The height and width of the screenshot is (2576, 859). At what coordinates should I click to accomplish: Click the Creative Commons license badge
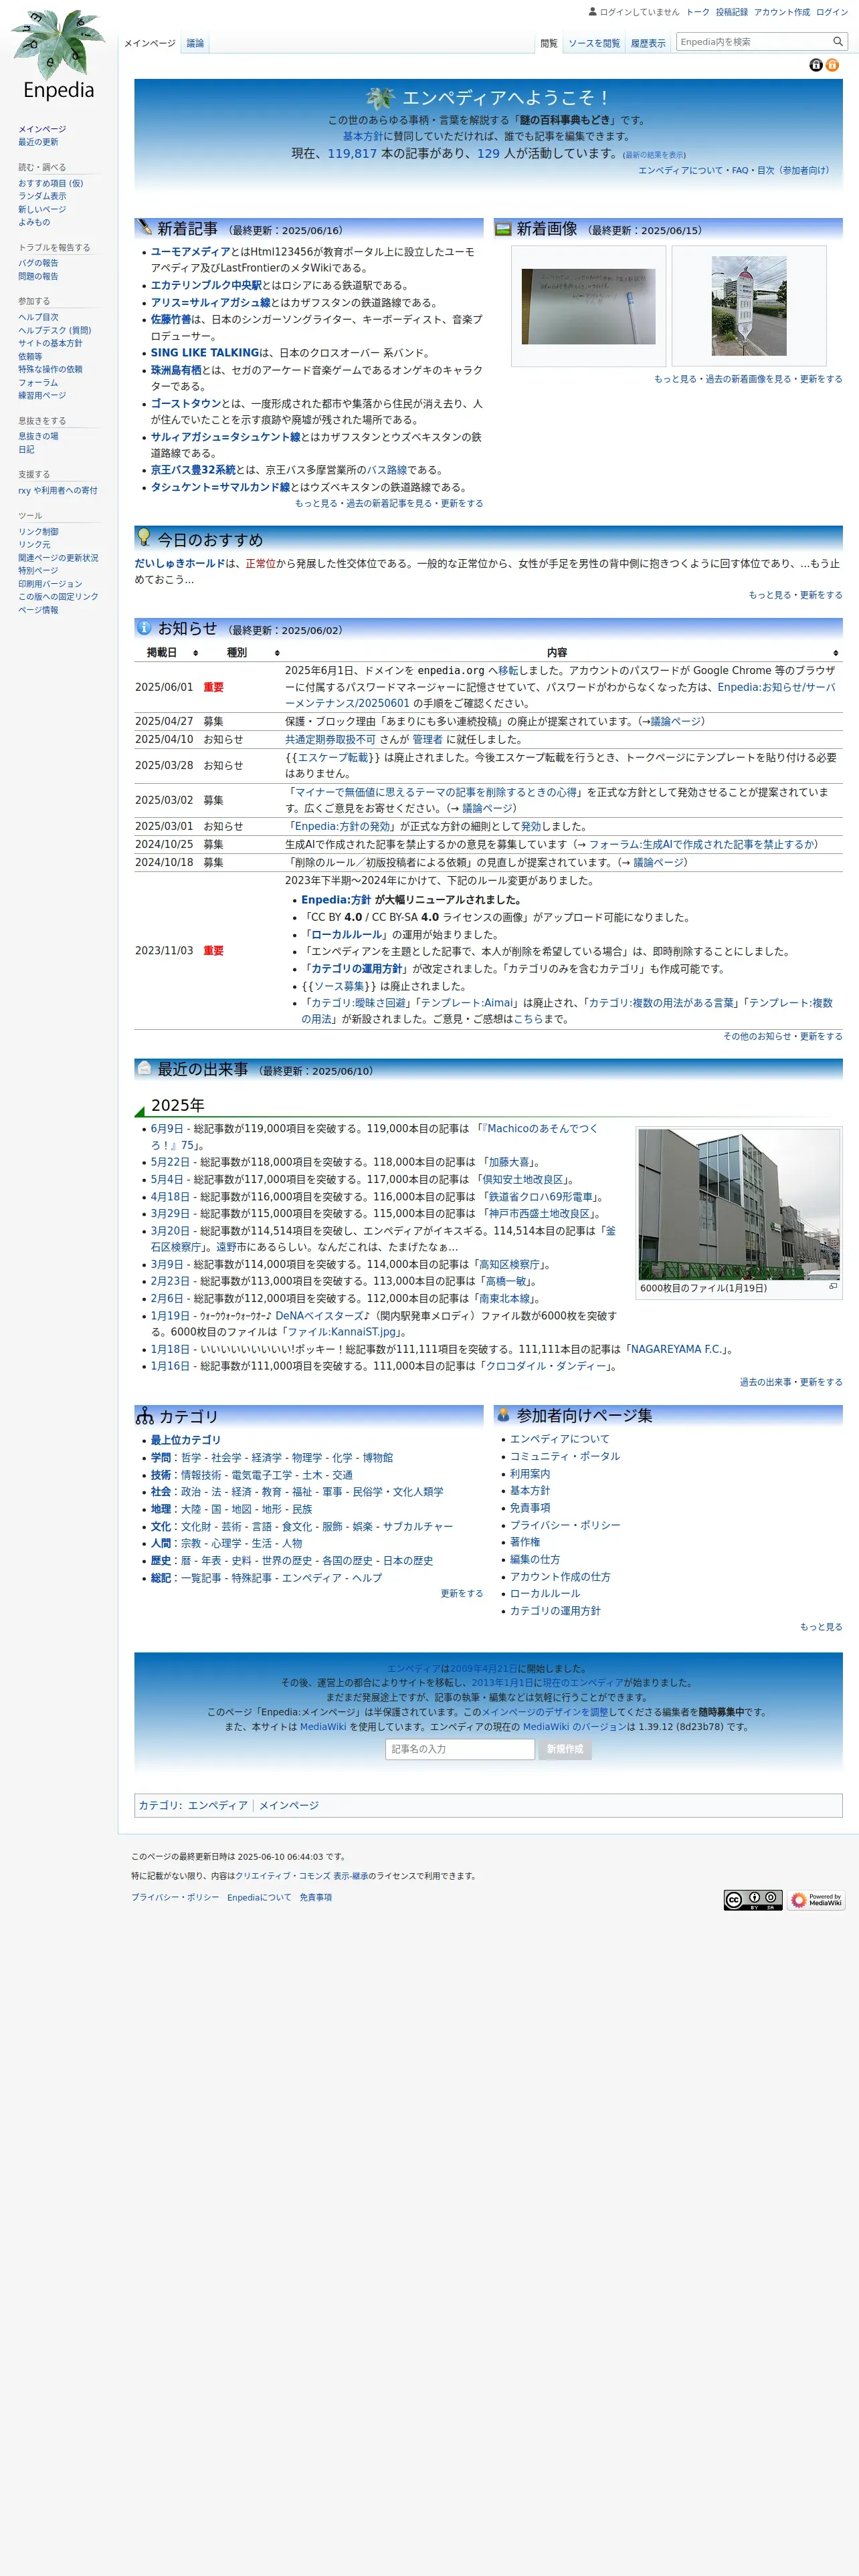click(753, 1900)
